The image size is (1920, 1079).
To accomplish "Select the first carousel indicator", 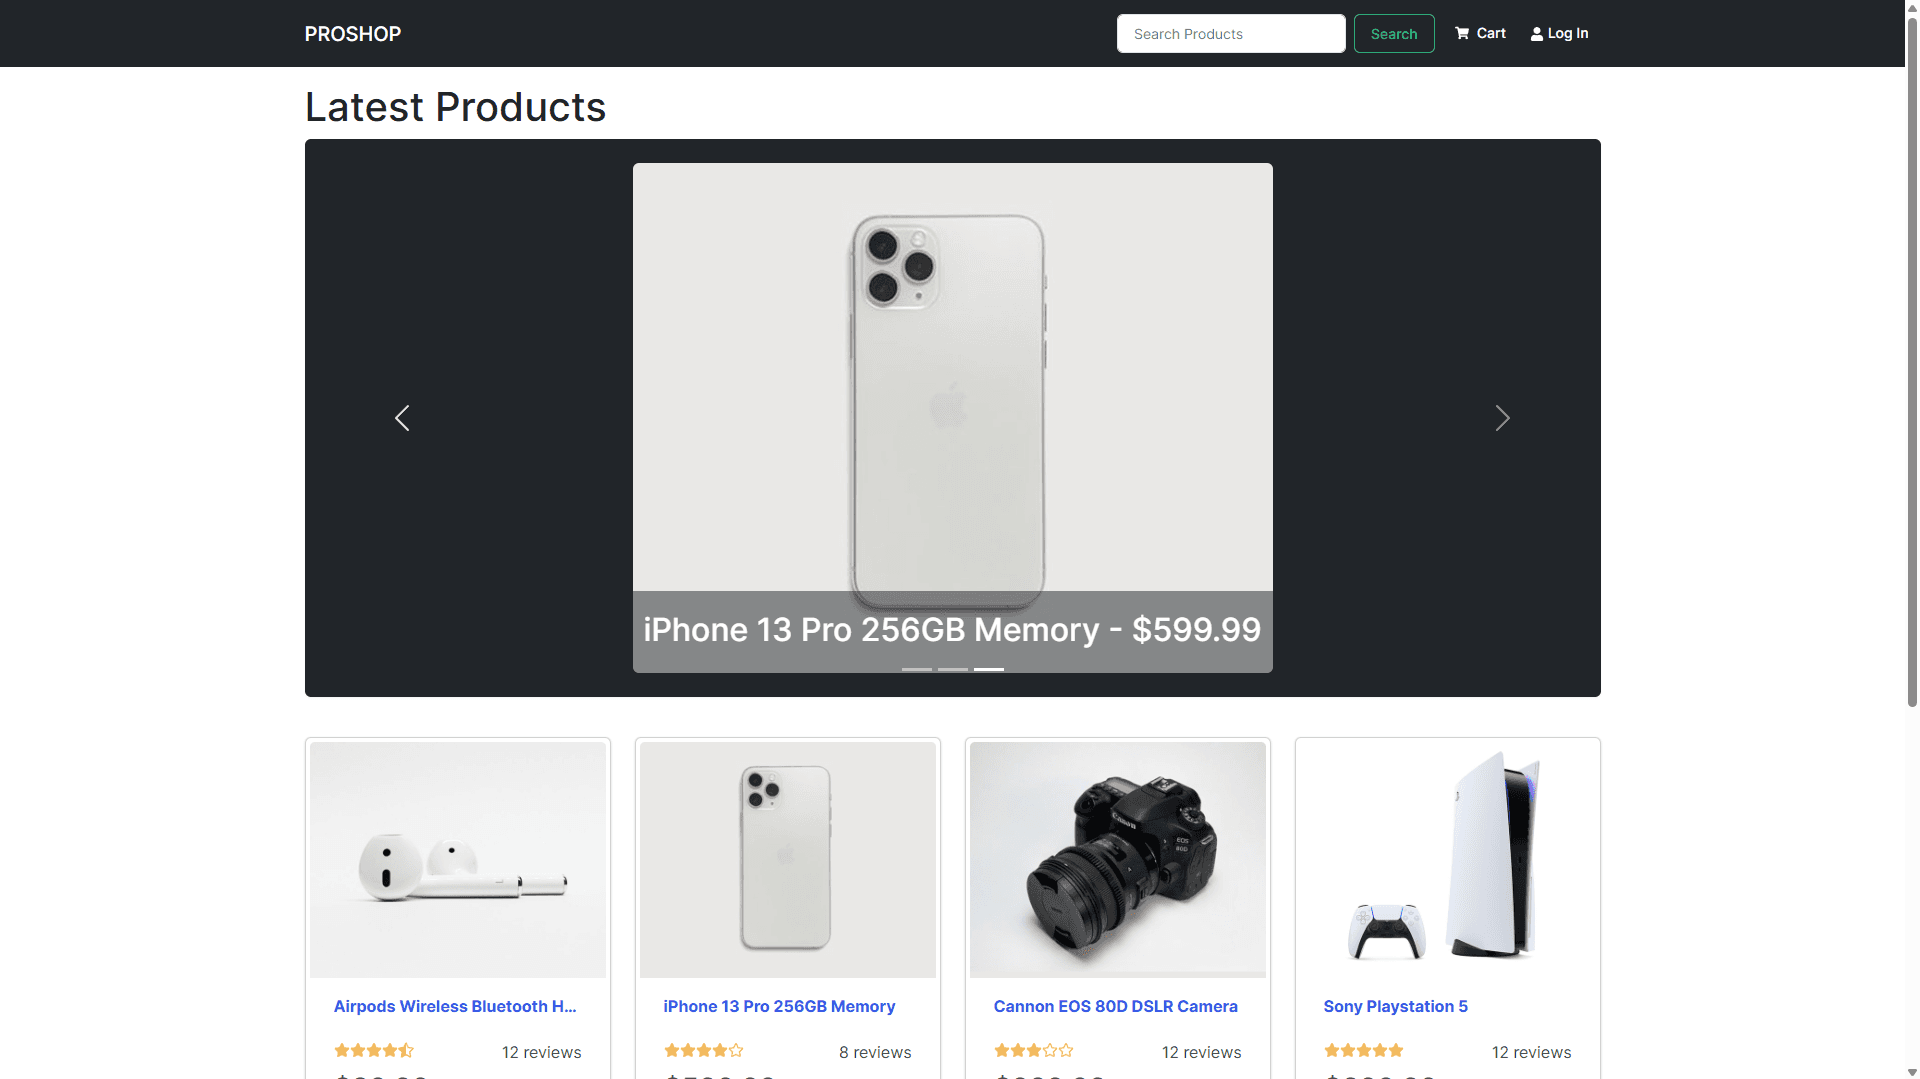I will point(917,669).
